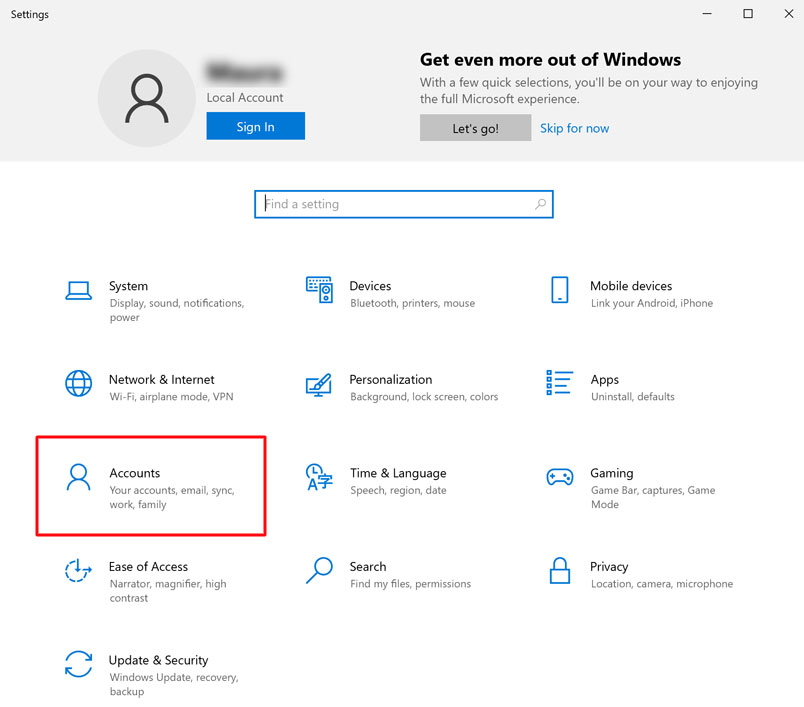Image resolution: width=804 pixels, height=707 pixels.
Task: Open the Network & Internet globe icon
Action: 78,383
